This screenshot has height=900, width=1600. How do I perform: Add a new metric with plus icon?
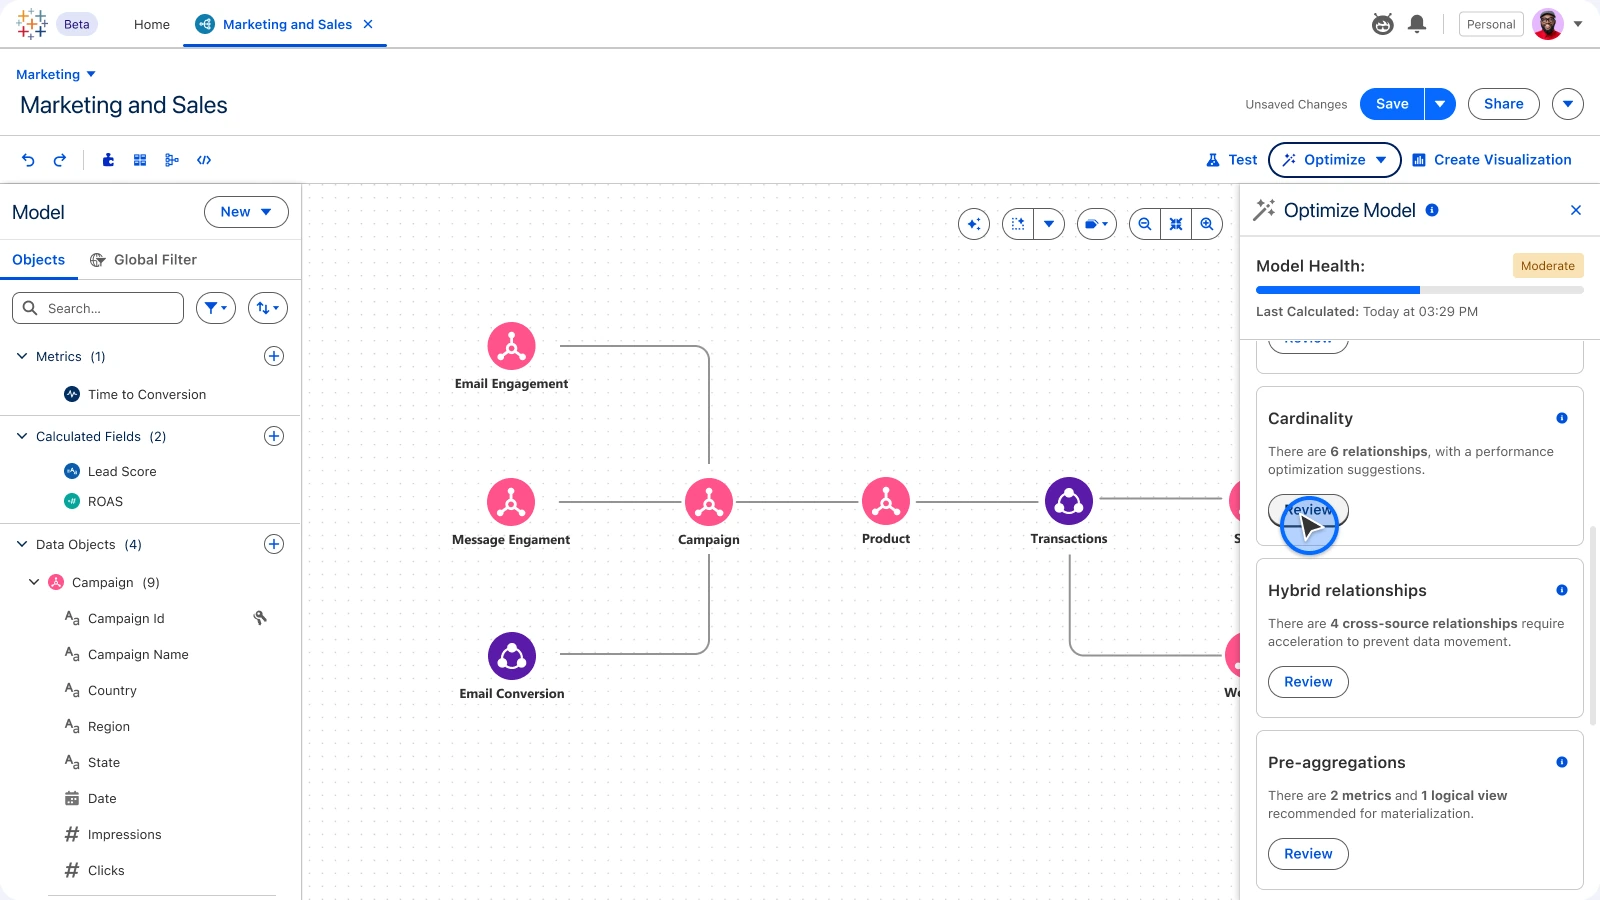[274, 356]
